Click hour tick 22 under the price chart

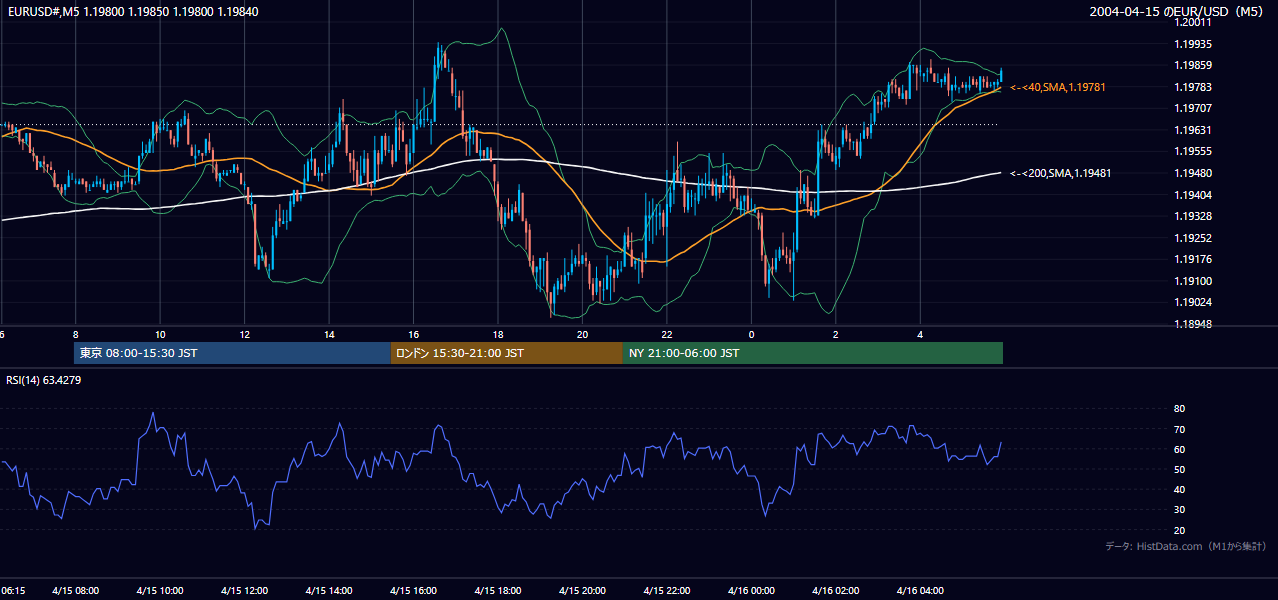667,335
